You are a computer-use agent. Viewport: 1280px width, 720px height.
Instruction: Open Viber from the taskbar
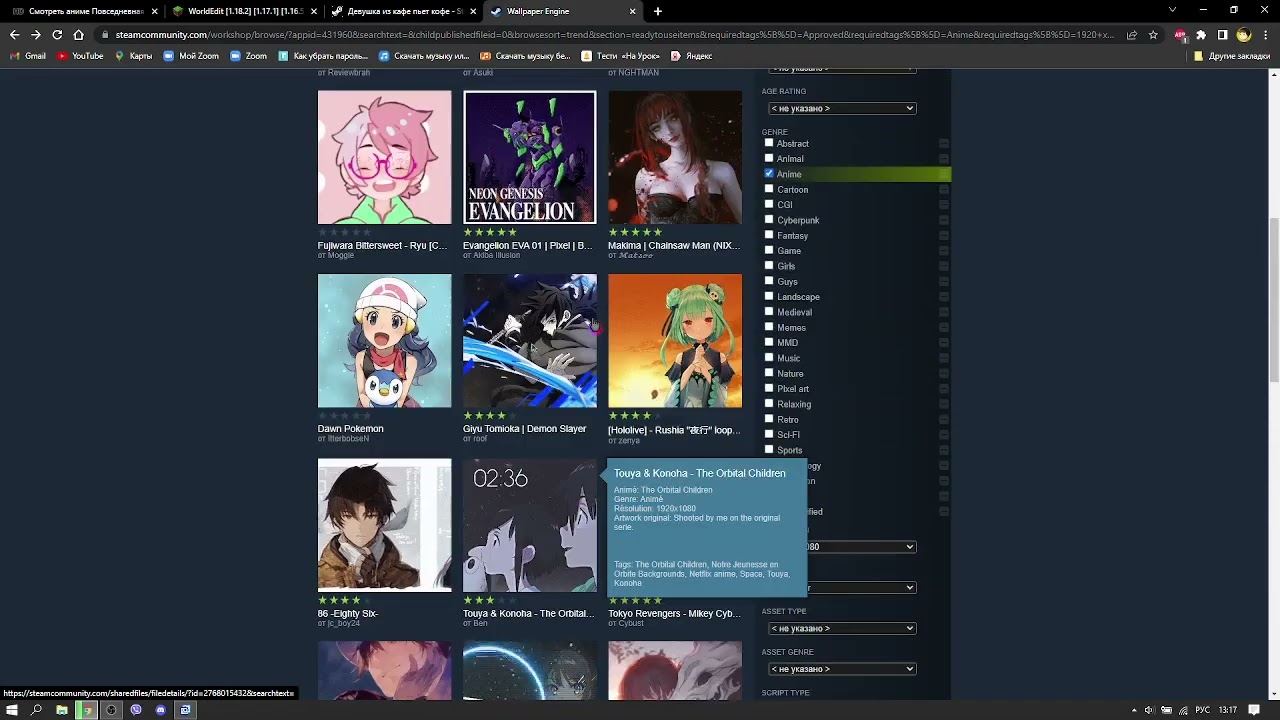pos(136,710)
